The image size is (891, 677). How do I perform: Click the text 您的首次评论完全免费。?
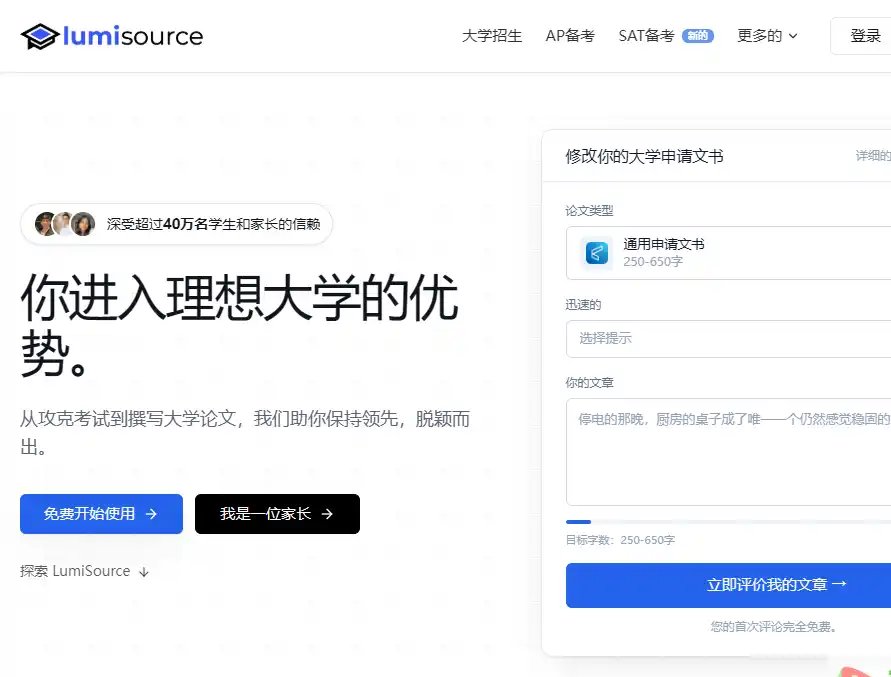tap(773, 627)
